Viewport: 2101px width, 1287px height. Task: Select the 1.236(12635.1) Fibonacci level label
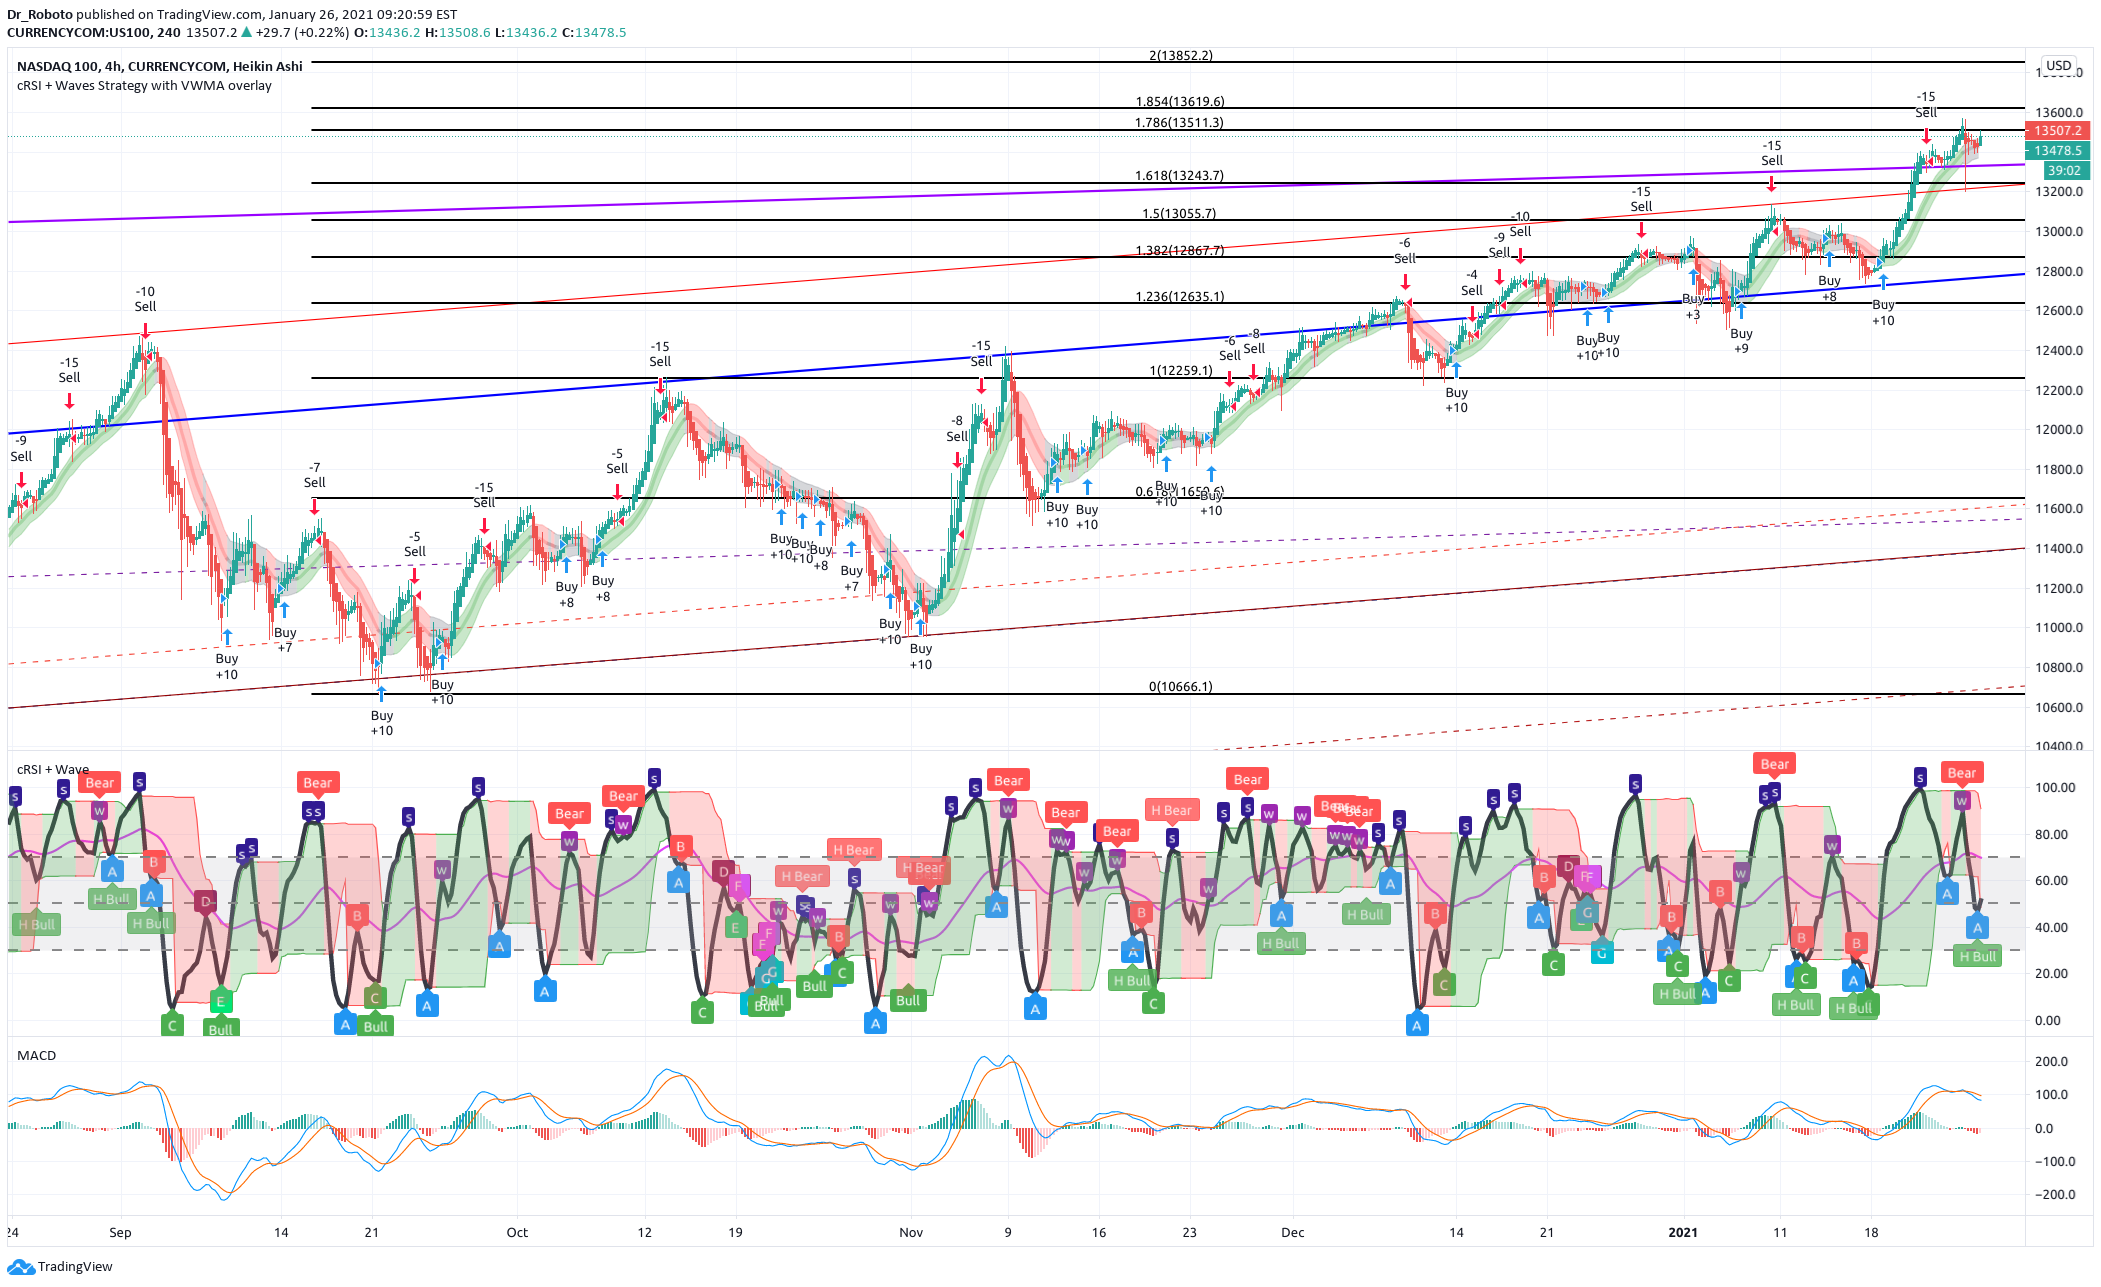pos(1180,296)
